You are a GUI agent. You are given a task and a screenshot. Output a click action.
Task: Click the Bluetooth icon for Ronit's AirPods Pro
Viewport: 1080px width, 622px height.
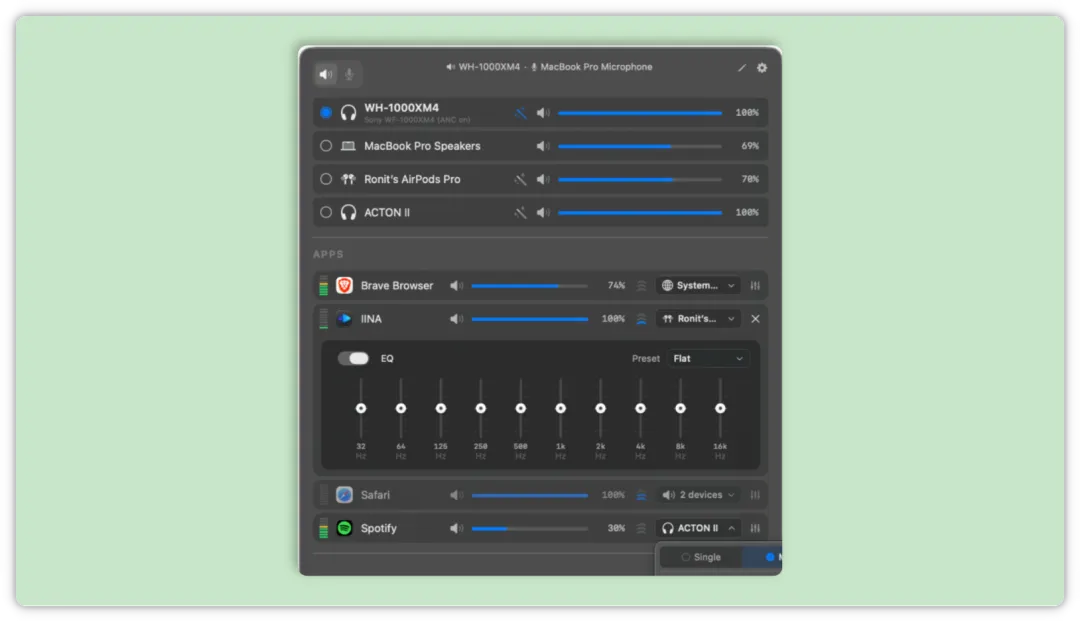521,179
